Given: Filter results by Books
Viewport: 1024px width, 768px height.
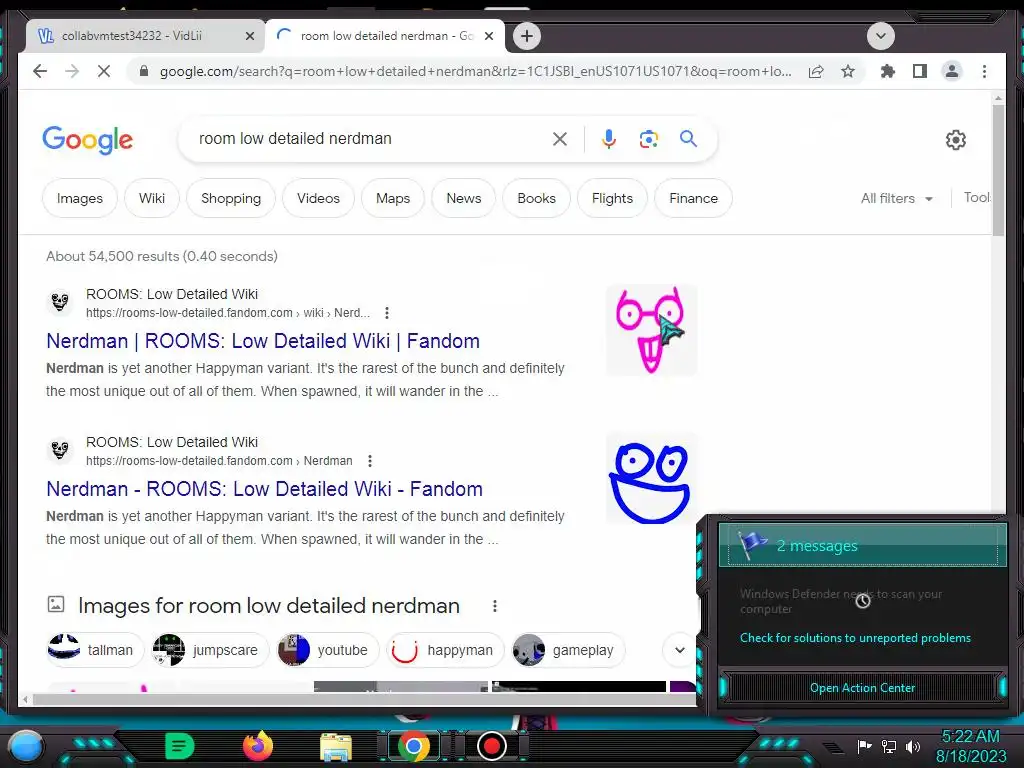Looking at the screenshot, I should [536, 198].
